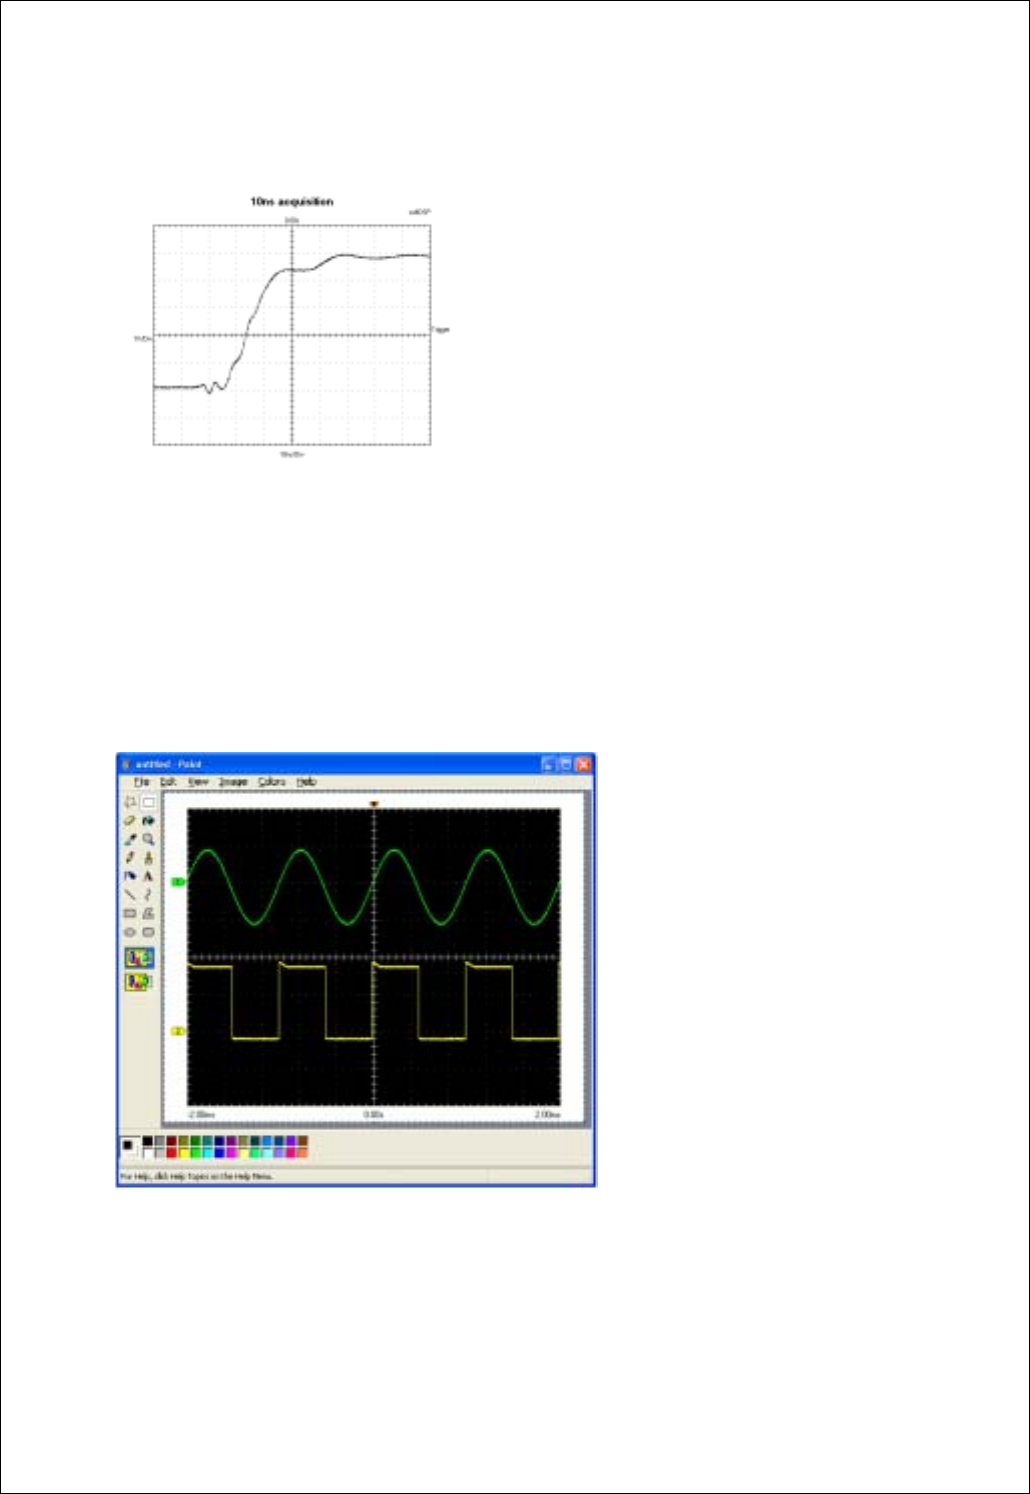Open the File menu in Paint
This screenshot has width=1030, height=1494.
pyautogui.click(x=141, y=782)
